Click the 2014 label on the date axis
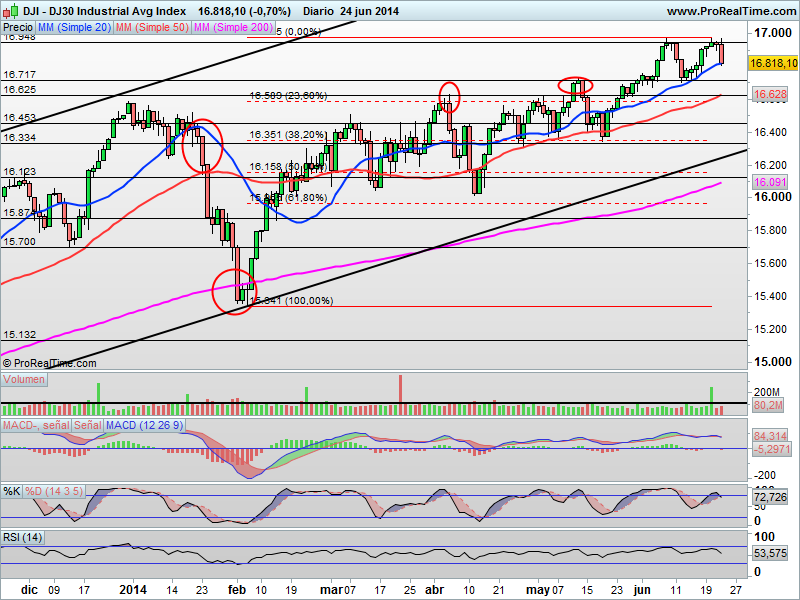Screen dimensions: 800x600 pos(133,590)
